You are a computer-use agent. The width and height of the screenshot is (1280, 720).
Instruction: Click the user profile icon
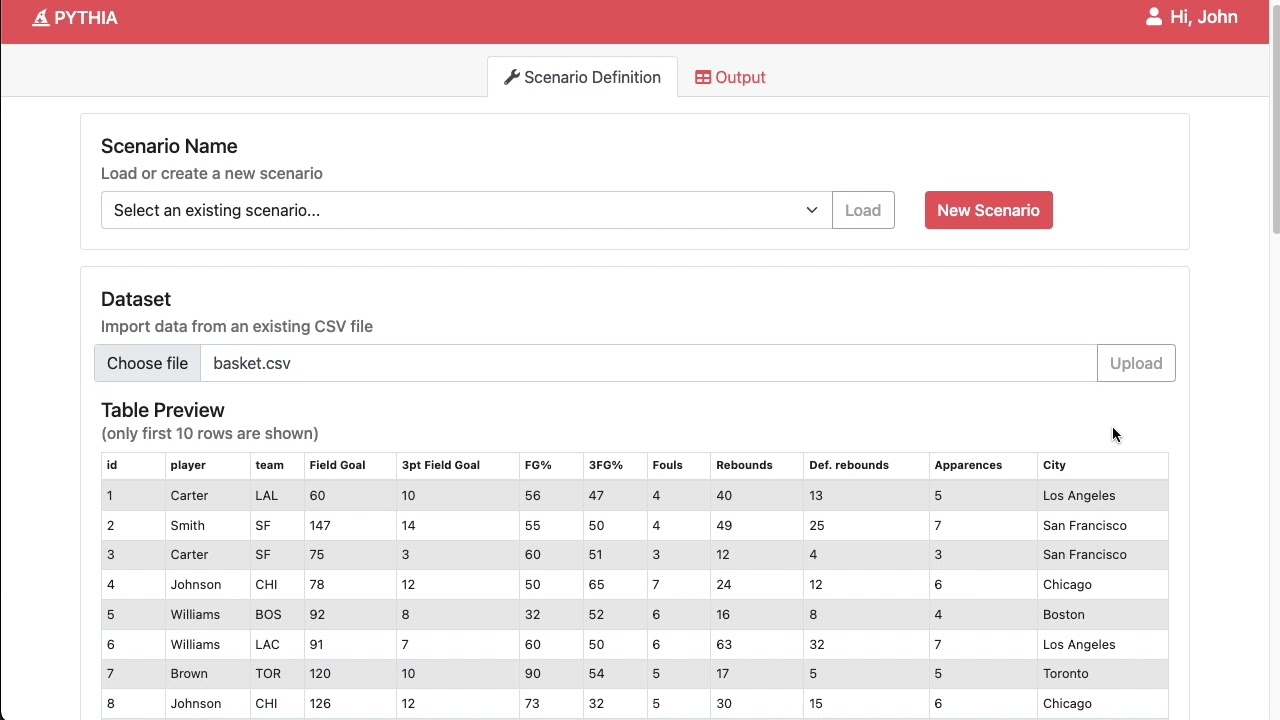(1154, 17)
